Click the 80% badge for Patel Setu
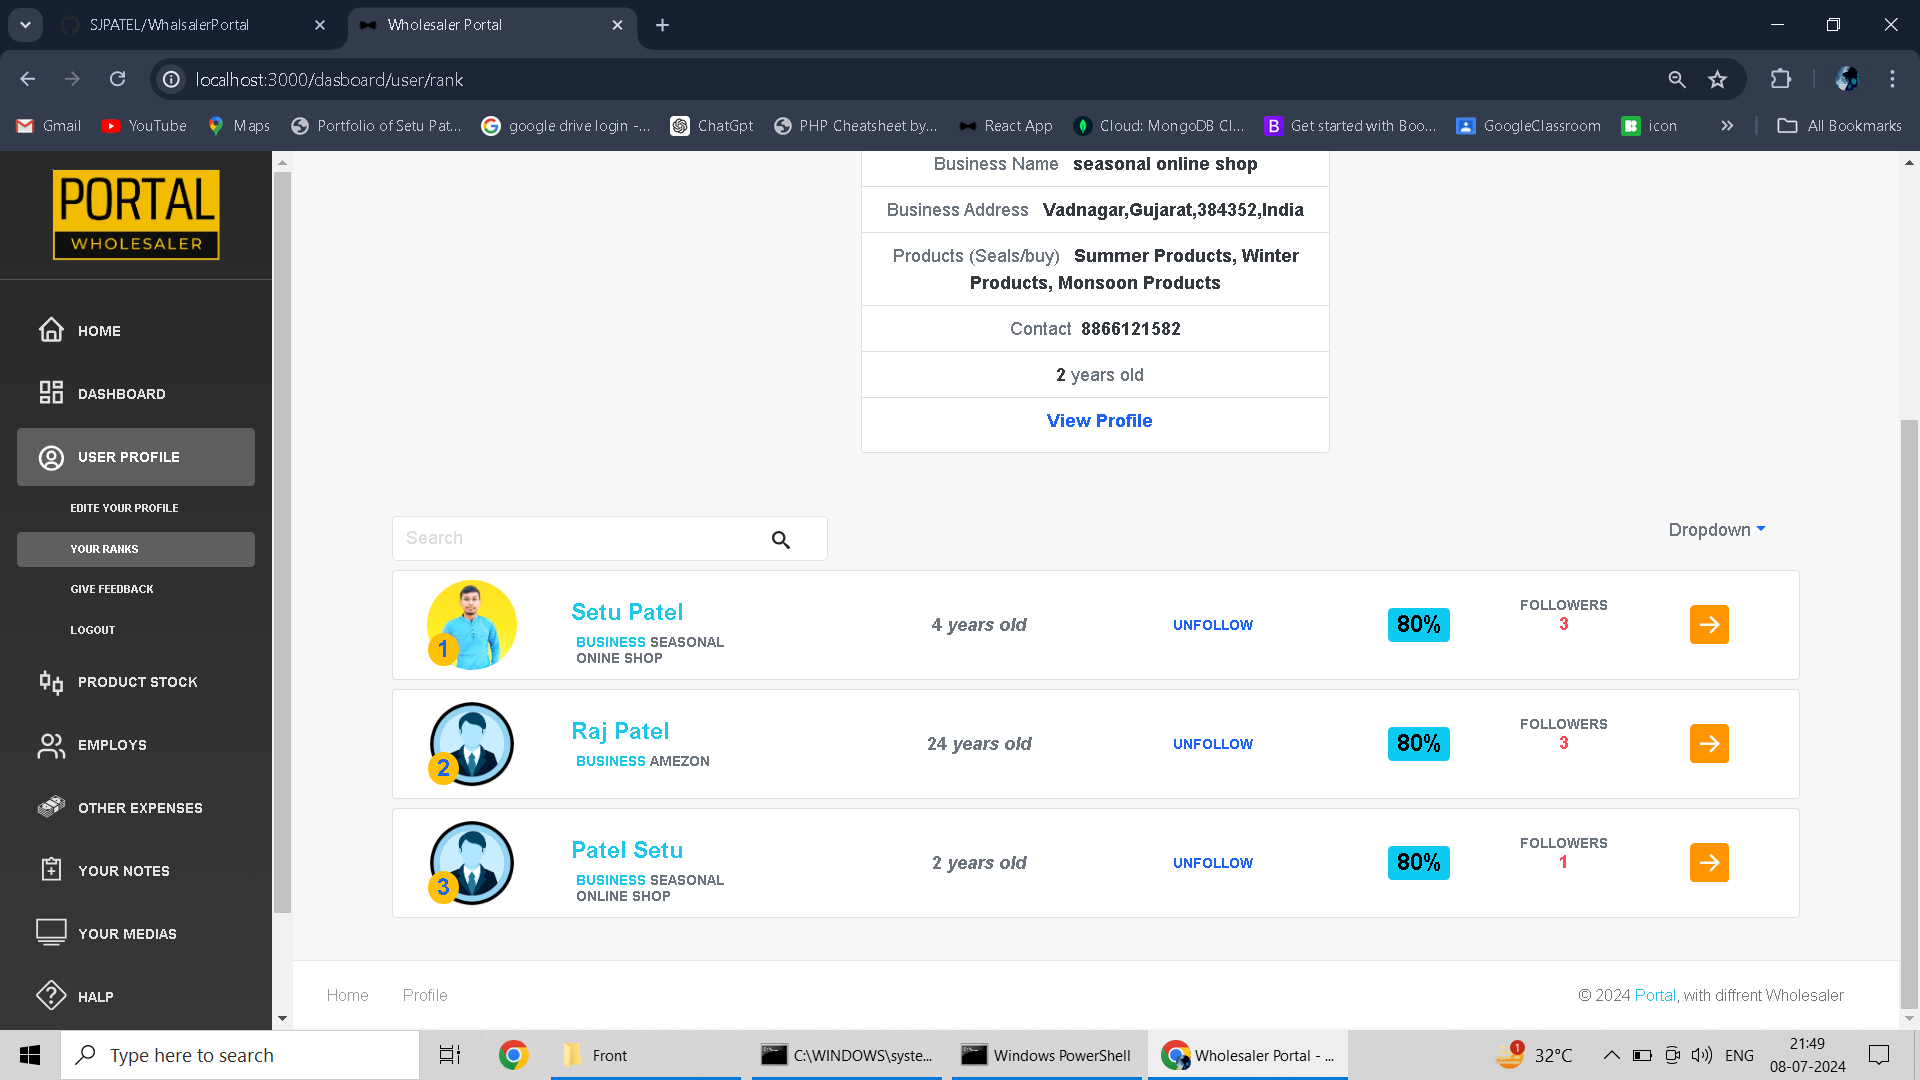 coord(1418,863)
